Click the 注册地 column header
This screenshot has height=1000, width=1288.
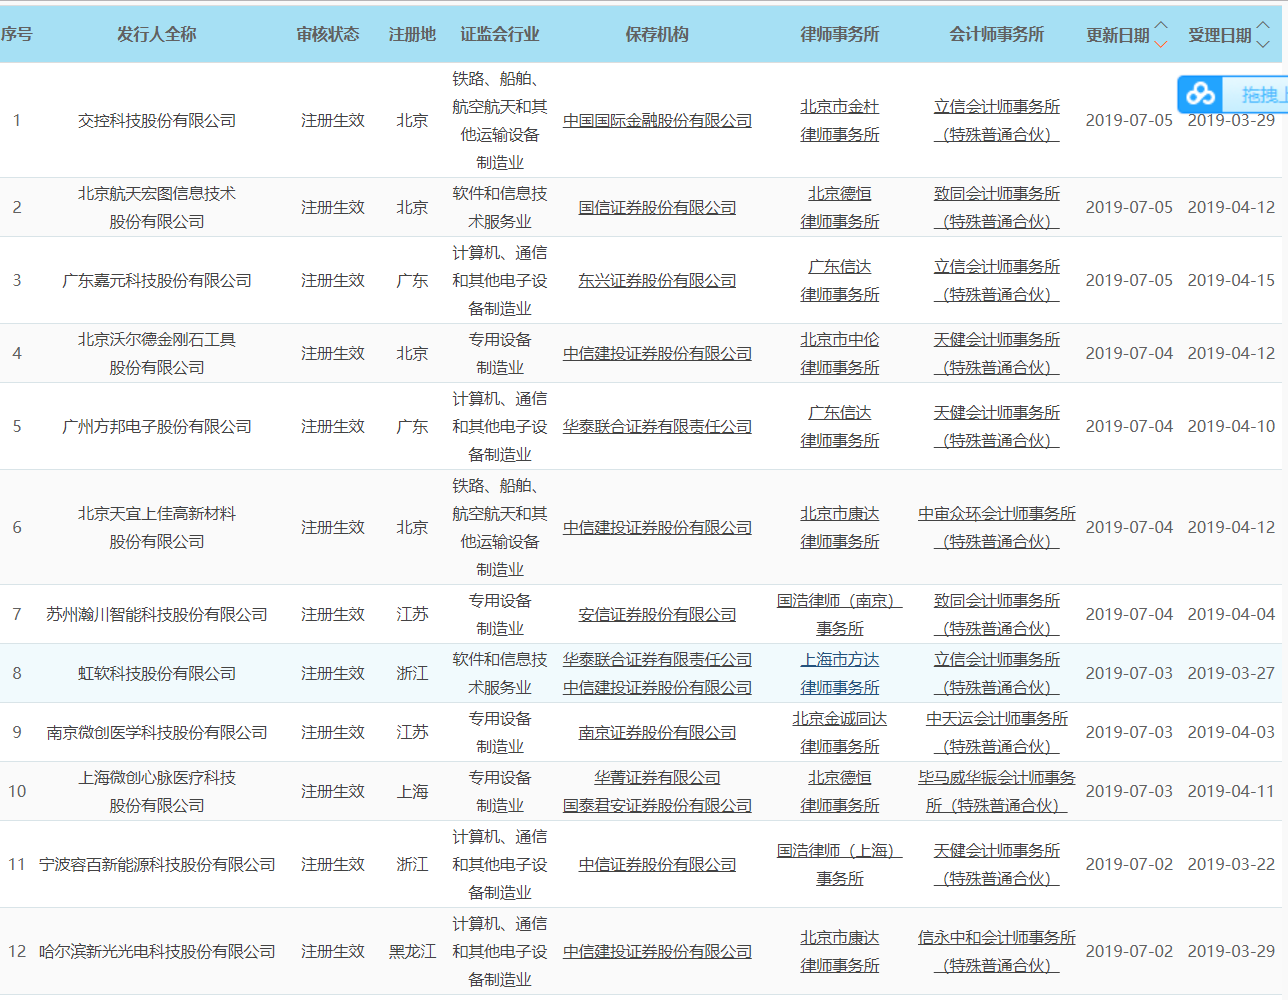tap(412, 34)
